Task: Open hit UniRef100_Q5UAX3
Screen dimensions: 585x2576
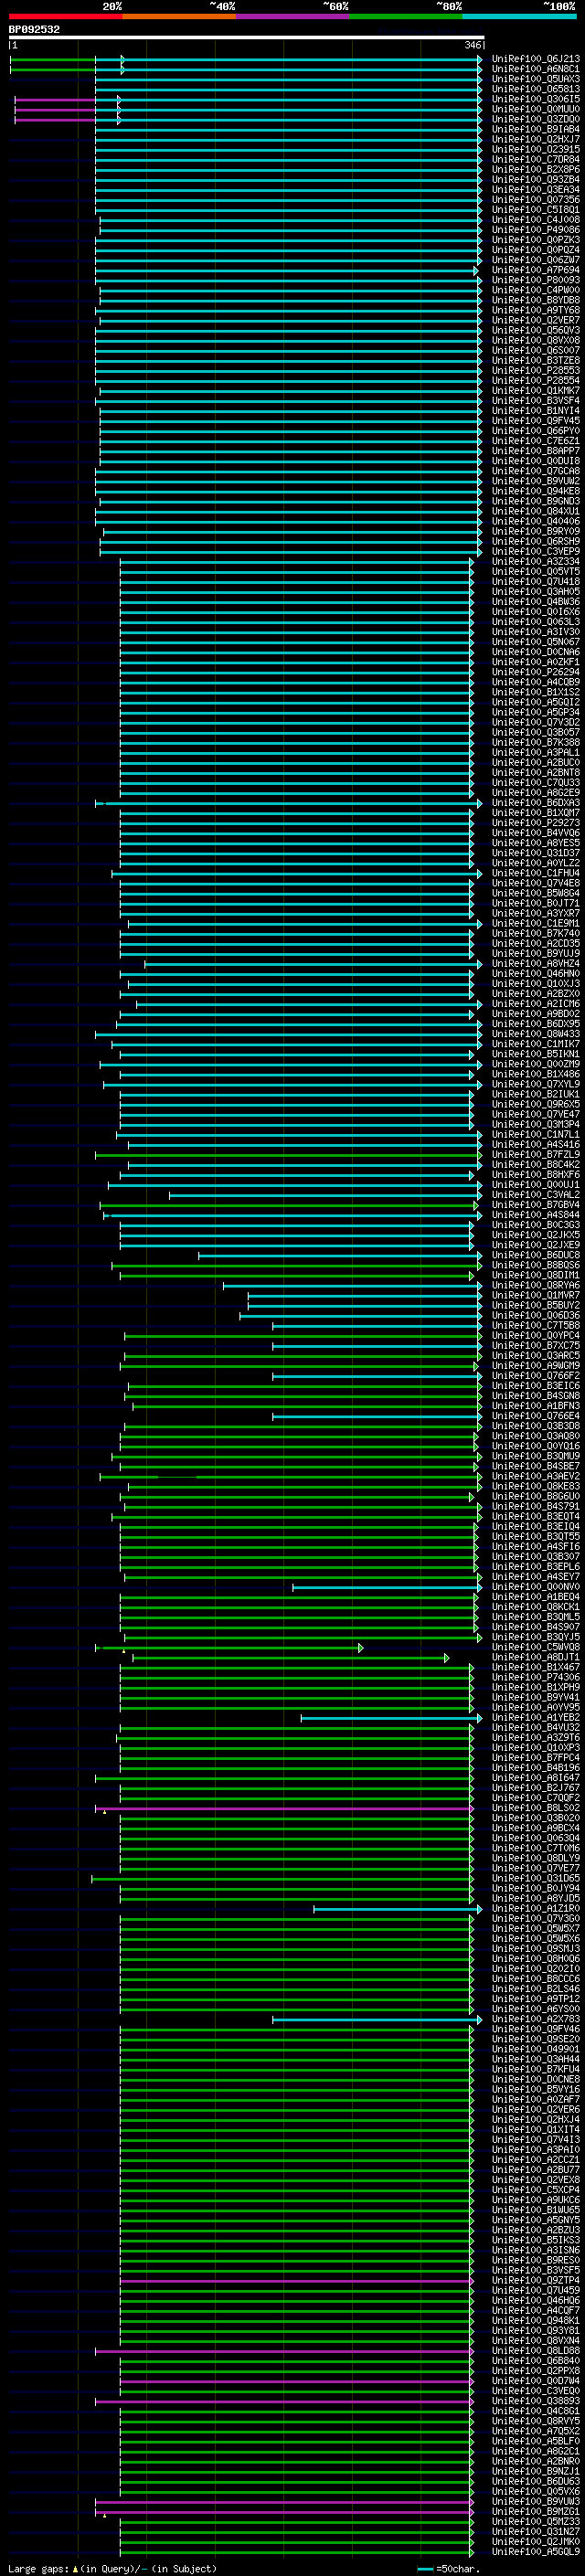Action: (535, 79)
